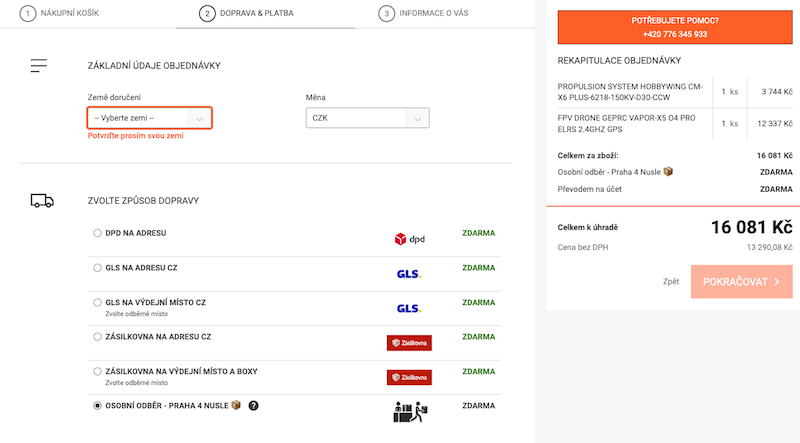Viewport: 800px width, 443px height.
Task: Click step 1 circle icon
Action: pyautogui.click(x=28, y=13)
